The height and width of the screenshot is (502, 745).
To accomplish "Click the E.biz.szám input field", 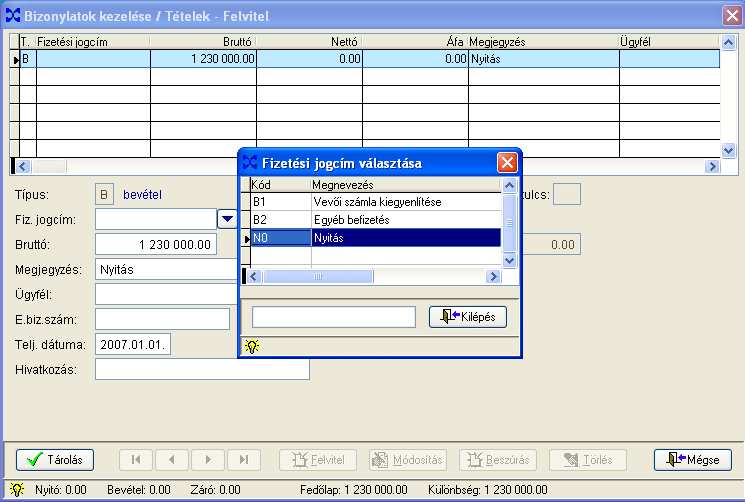I will click(x=162, y=320).
